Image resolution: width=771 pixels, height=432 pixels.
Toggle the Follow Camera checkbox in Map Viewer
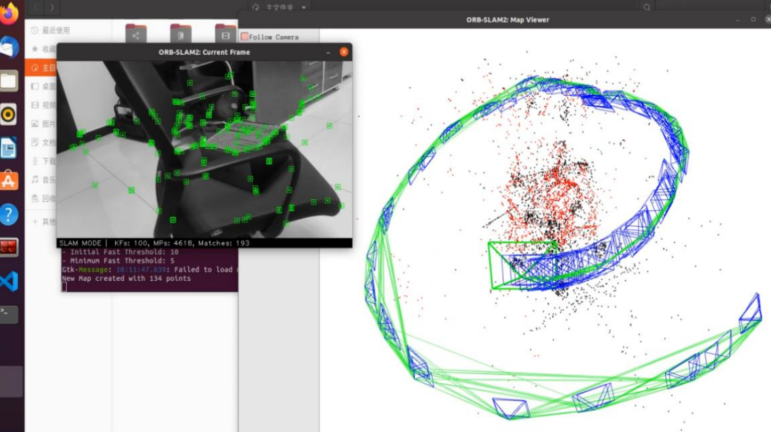pyautogui.click(x=244, y=37)
